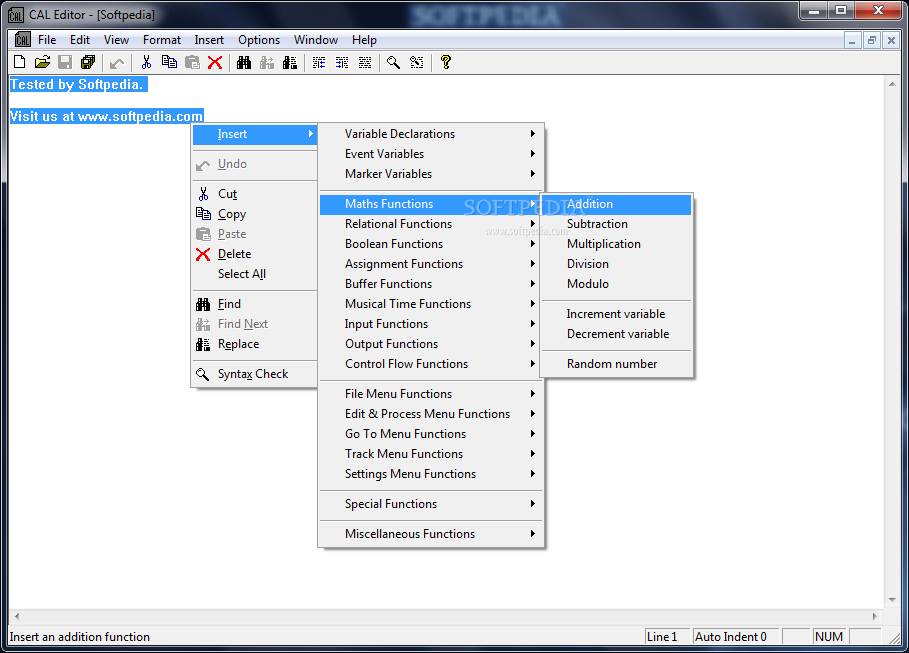This screenshot has width=909, height=653.
Task: Choose Find in the context menu
Action: (254, 304)
